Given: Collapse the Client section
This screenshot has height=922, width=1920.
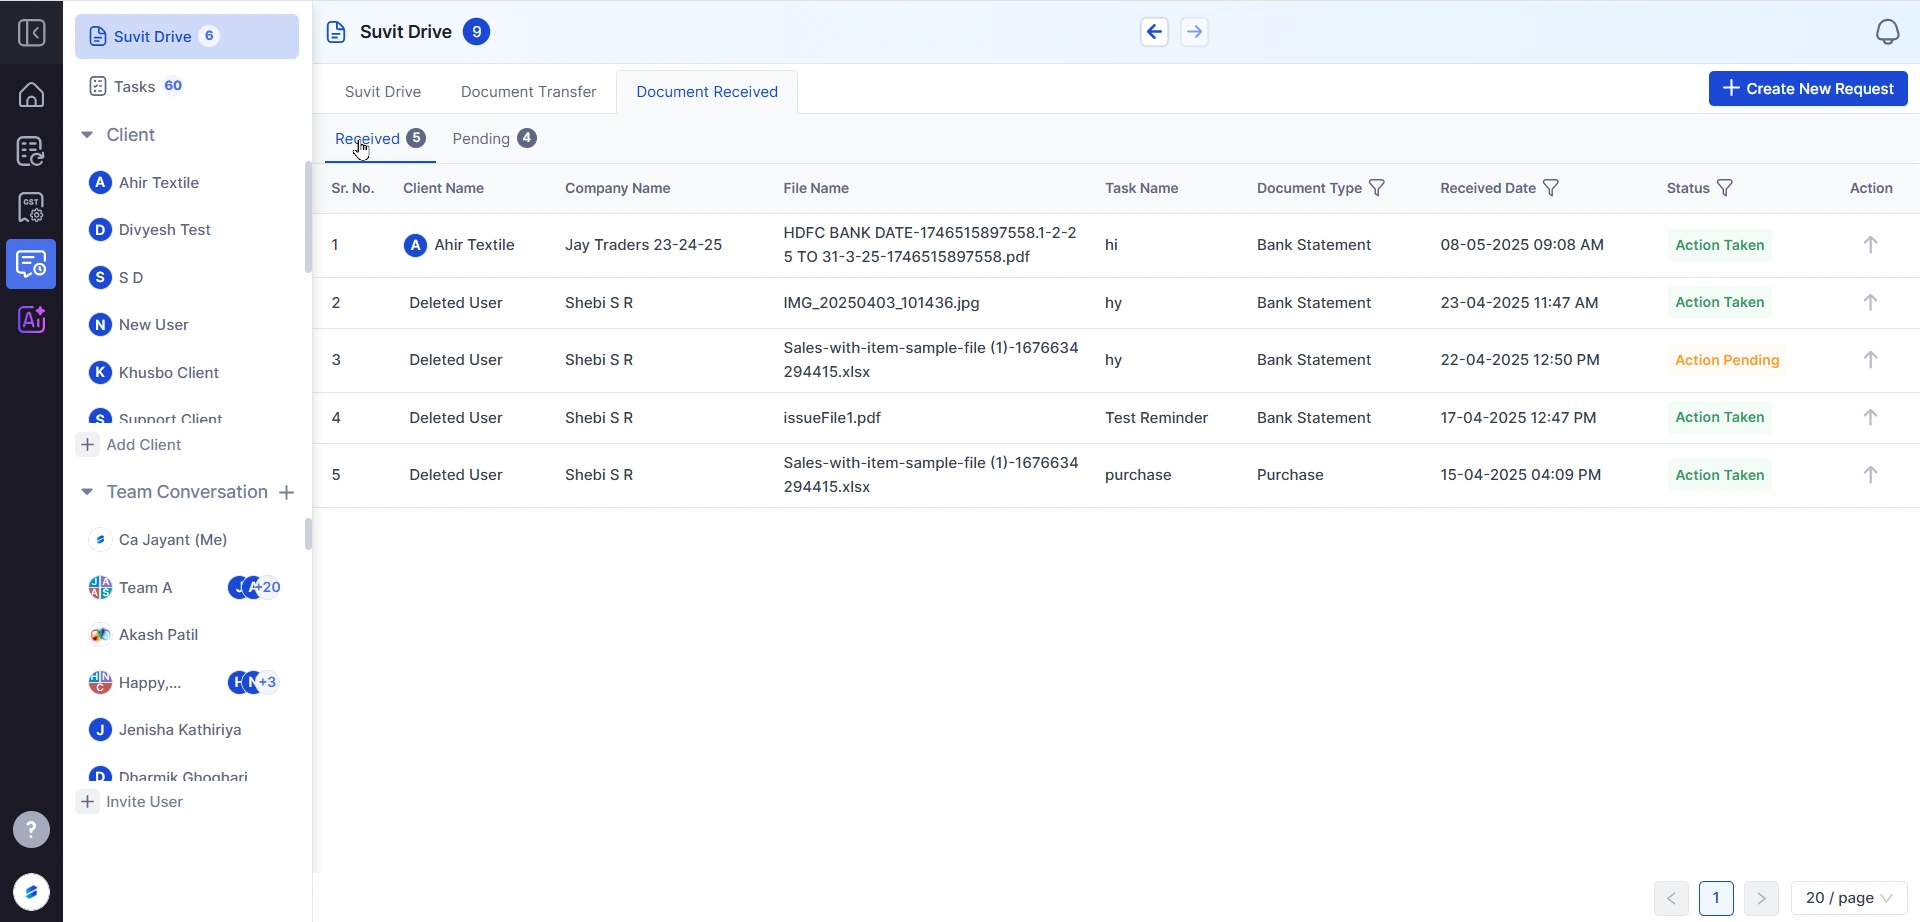Looking at the screenshot, I should [x=87, y=134].
